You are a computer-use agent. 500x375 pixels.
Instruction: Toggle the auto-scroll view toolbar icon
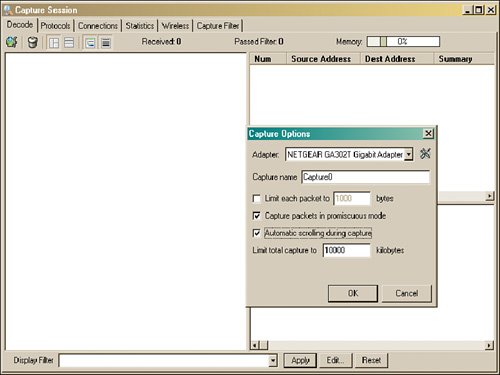click(90, 43)
